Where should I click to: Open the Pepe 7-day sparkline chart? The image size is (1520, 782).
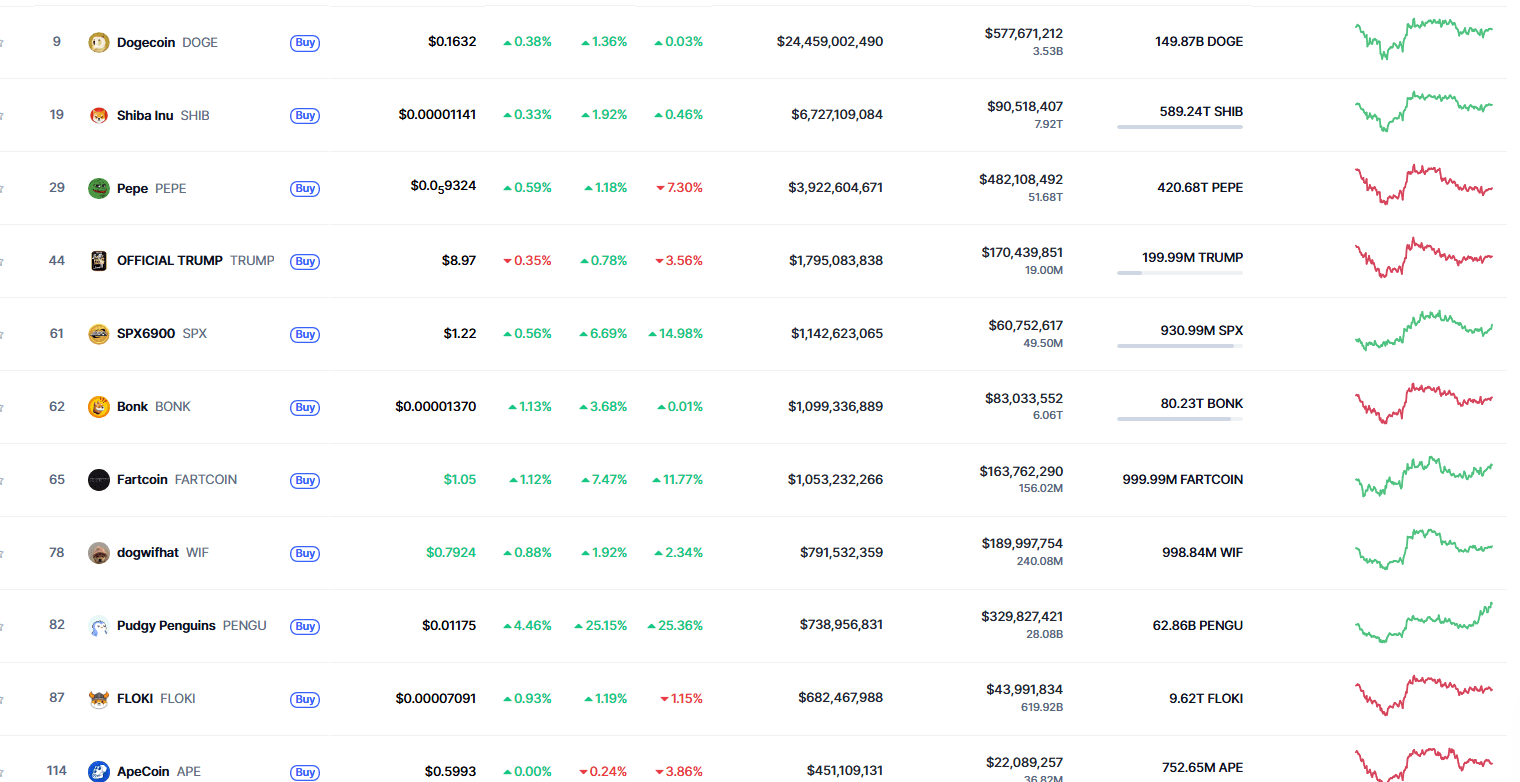[1424, 185]
